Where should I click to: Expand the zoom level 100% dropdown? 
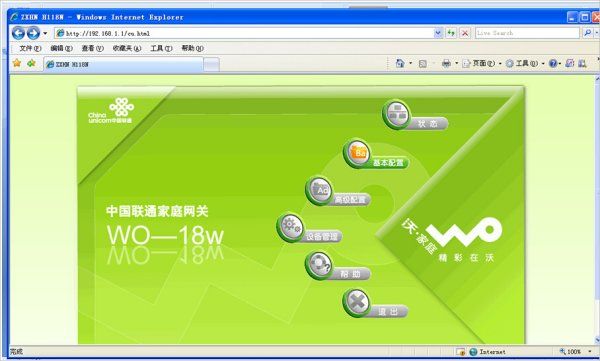click(x=590, y=351)
